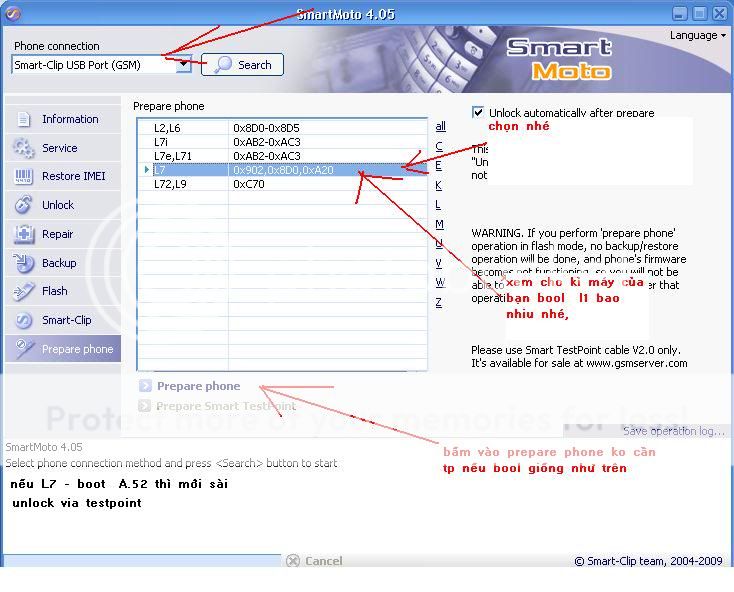This screenshot has height=592, width=734.
Task: Open the Backup section
Action: point(63,263)
